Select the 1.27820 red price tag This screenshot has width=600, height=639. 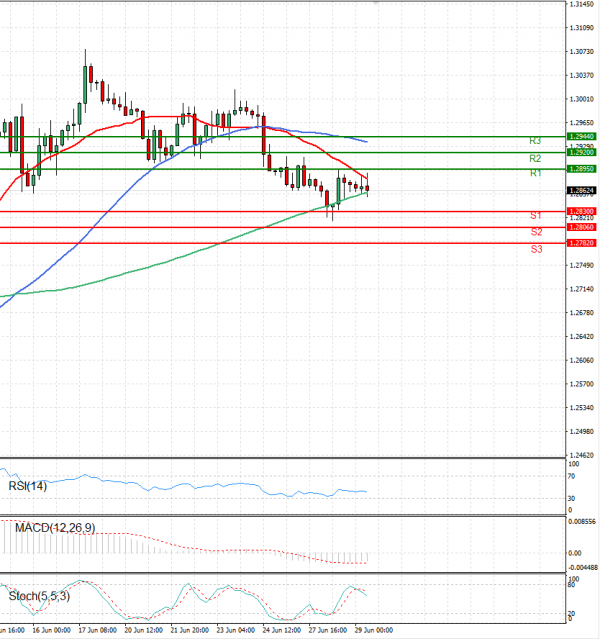[582, 243]
